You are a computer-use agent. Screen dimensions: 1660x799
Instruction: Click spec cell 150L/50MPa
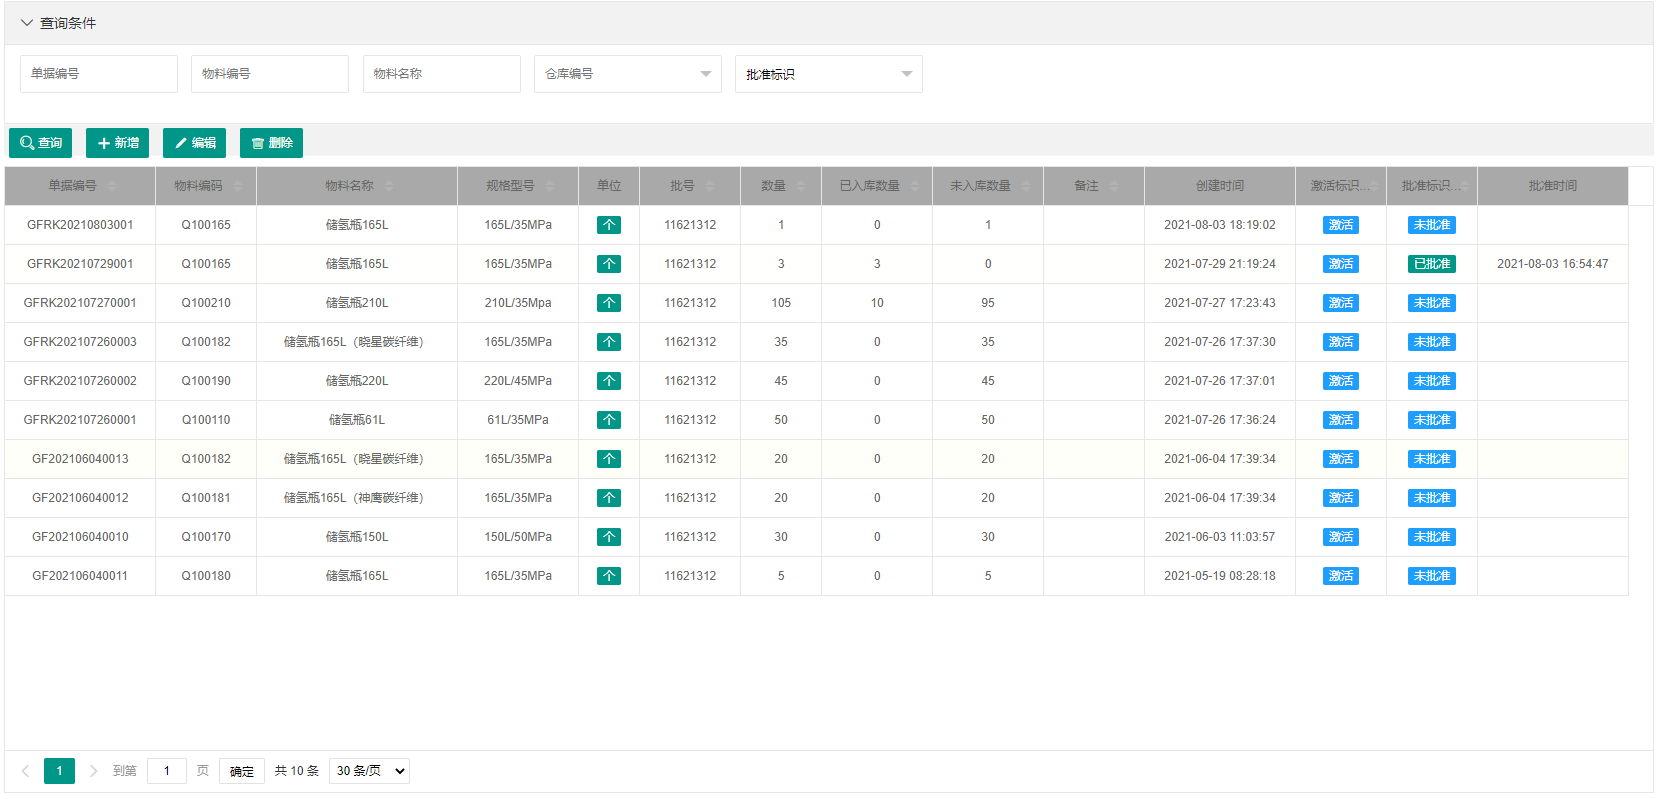pyautogui.click(x=518, y=537)
